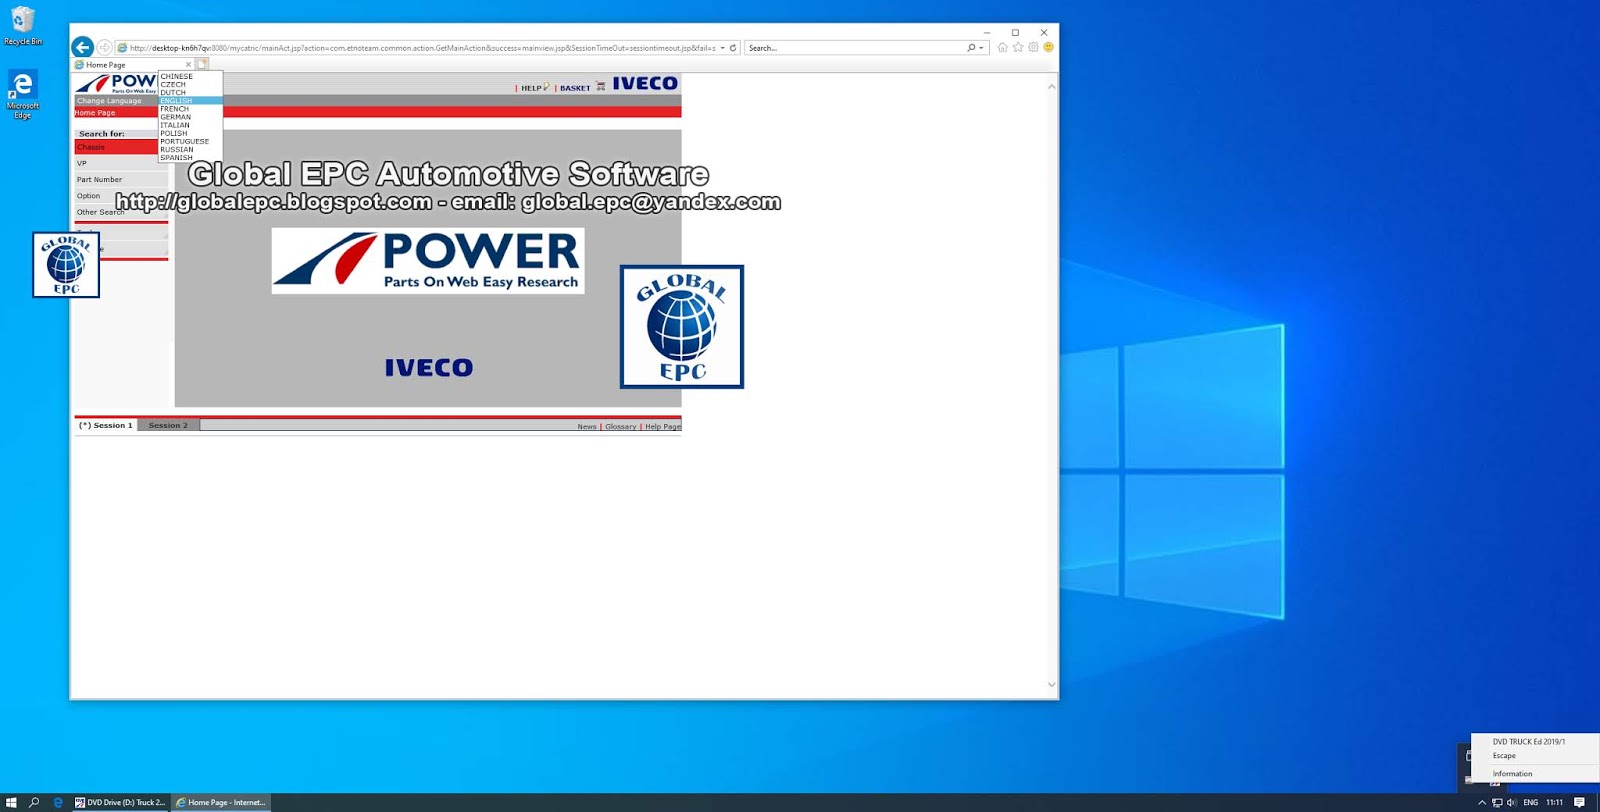Screen dimensions: 1600x812
Task: Choose FRENCH from the language list
Action: pos(190,109)
